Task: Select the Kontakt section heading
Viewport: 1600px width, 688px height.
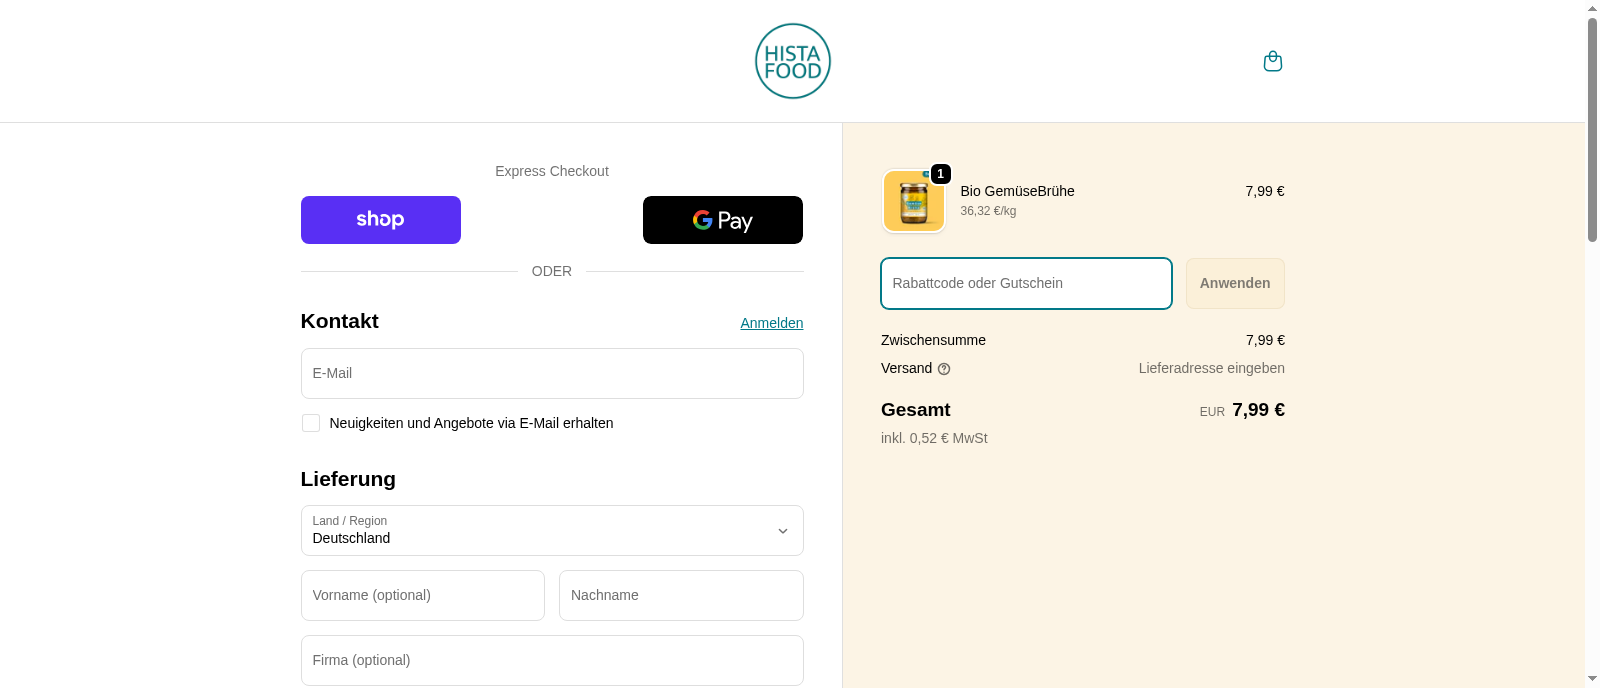Action: pos(339,321)
